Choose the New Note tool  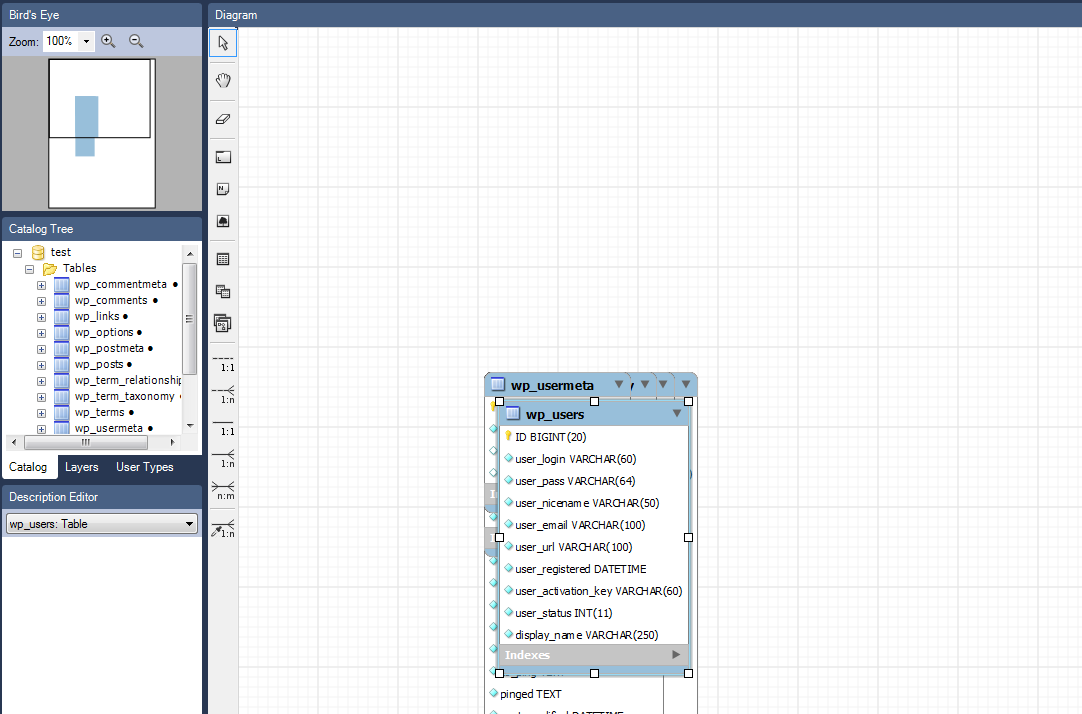(x=222, y=189)
